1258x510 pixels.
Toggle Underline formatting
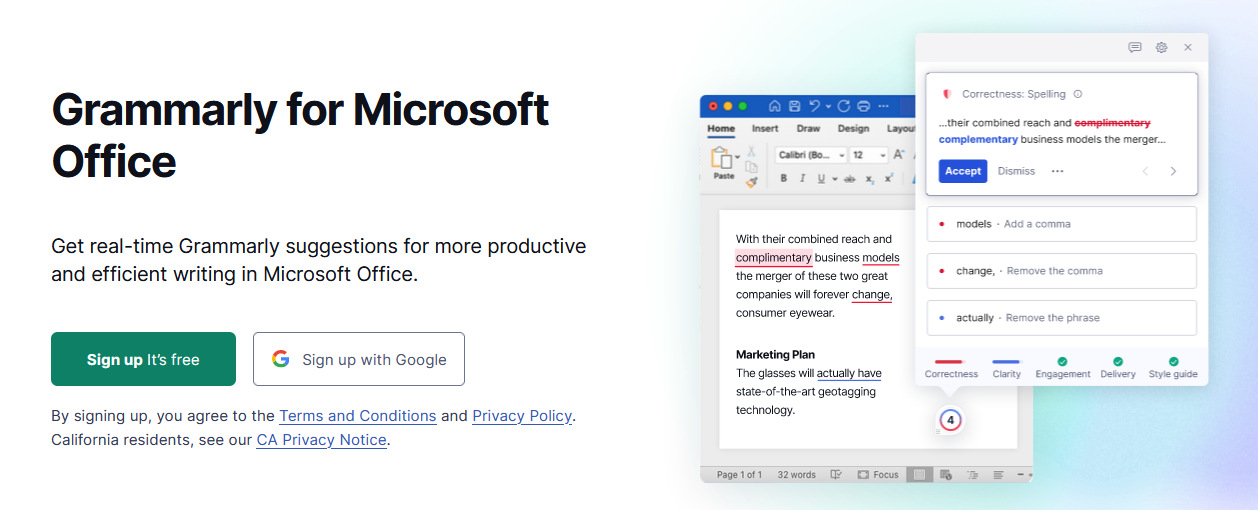tap(821, 178)
